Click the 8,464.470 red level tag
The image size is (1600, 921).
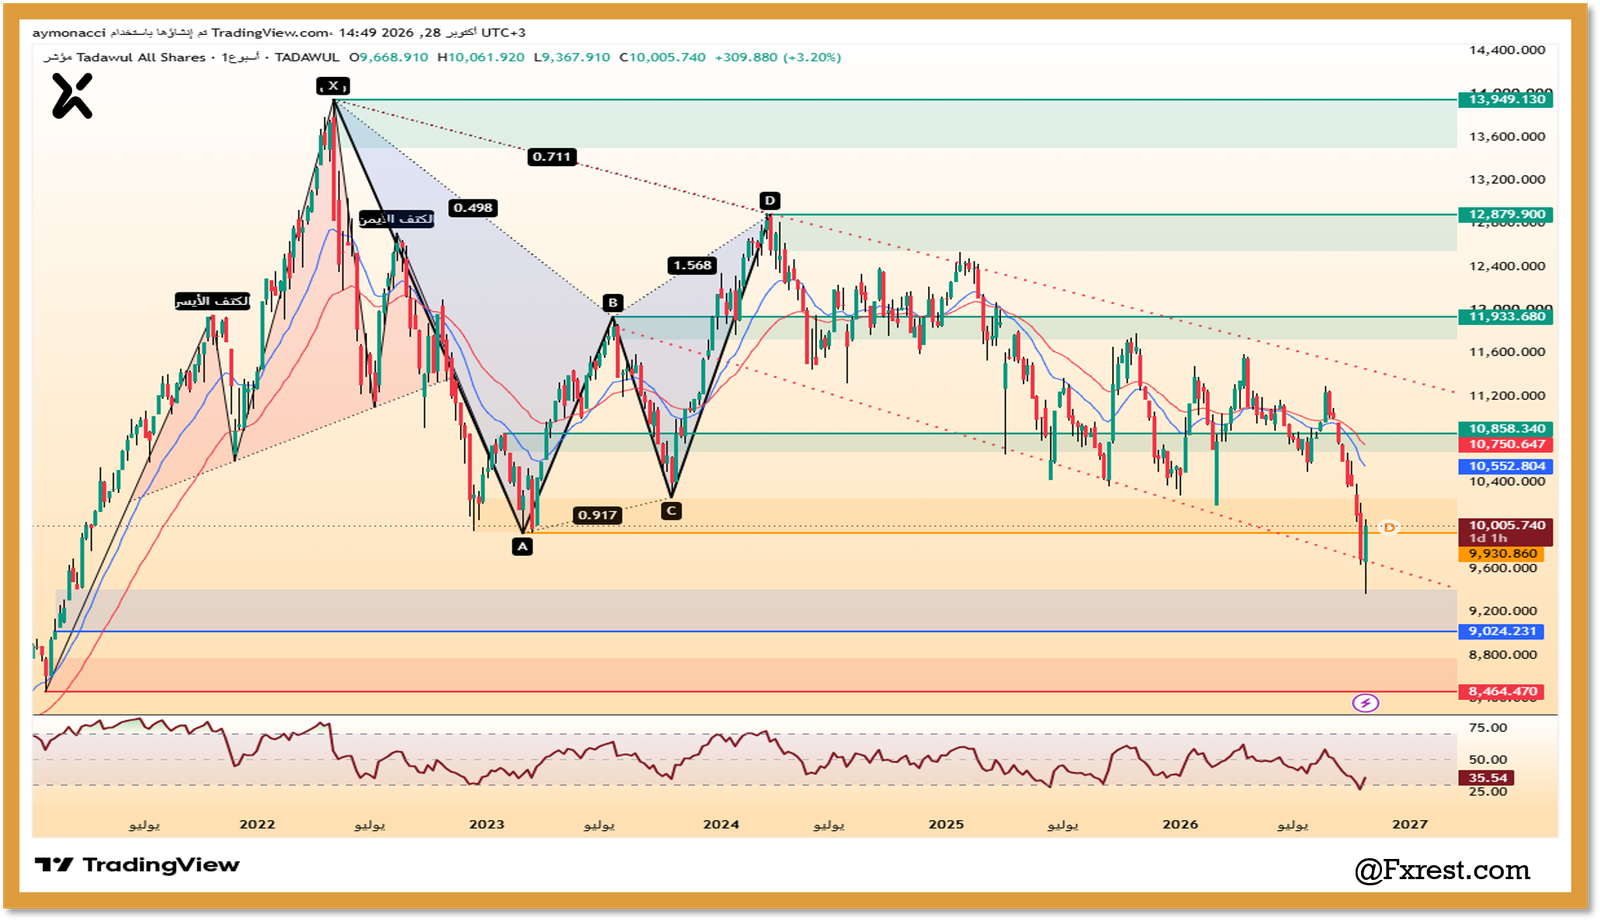coord(1503,691)
